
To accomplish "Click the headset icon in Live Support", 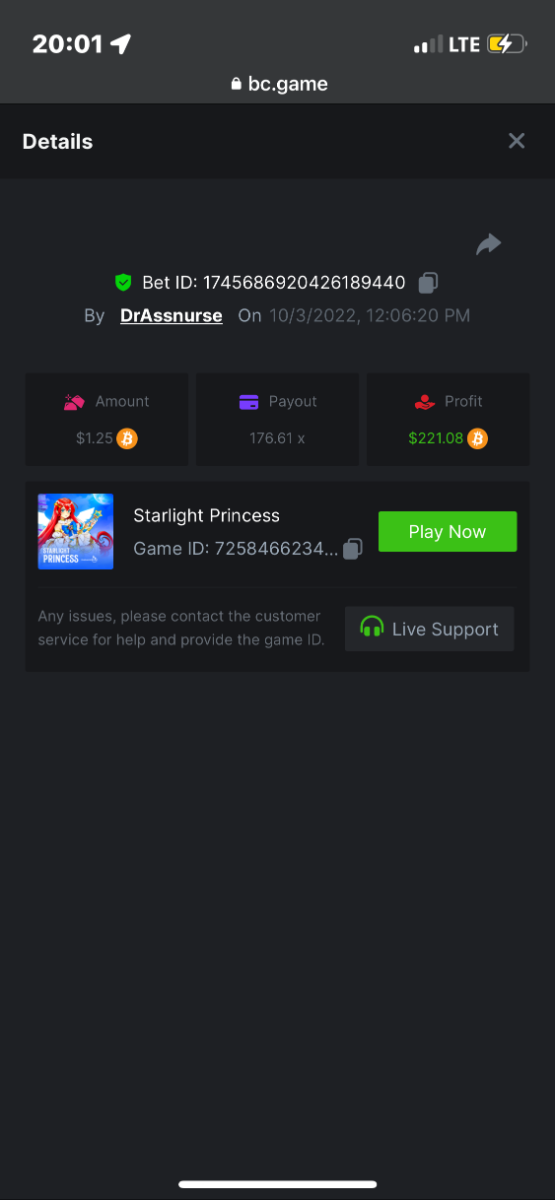I will point(372,628).
